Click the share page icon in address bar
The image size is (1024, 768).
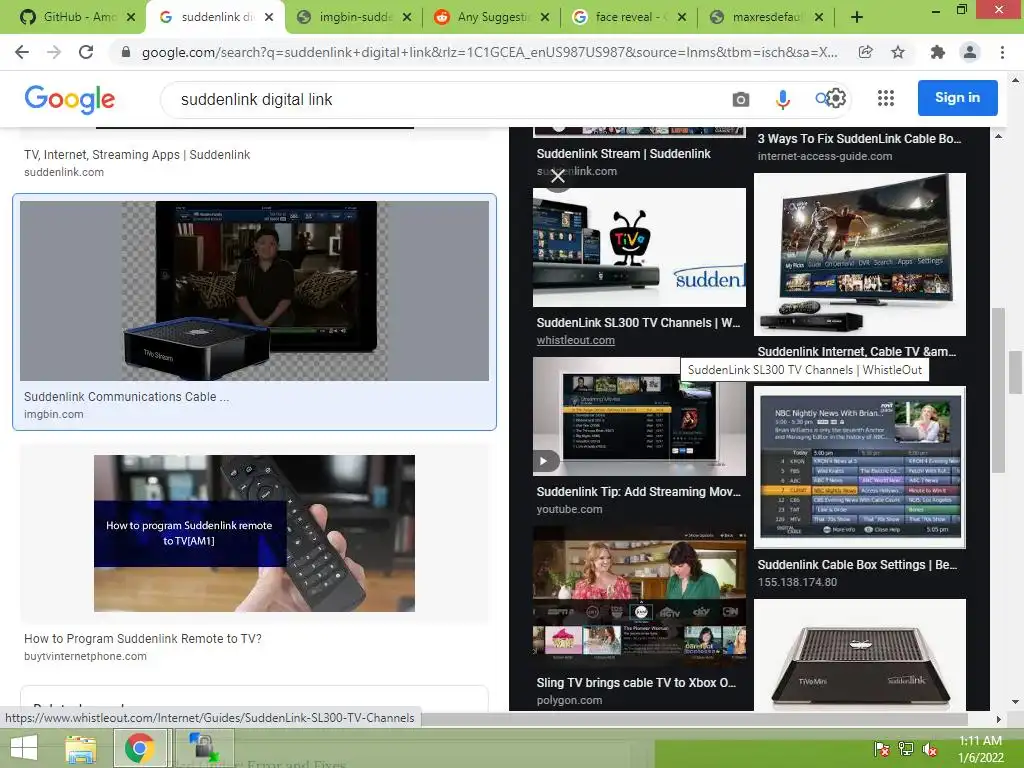point(865,52)
